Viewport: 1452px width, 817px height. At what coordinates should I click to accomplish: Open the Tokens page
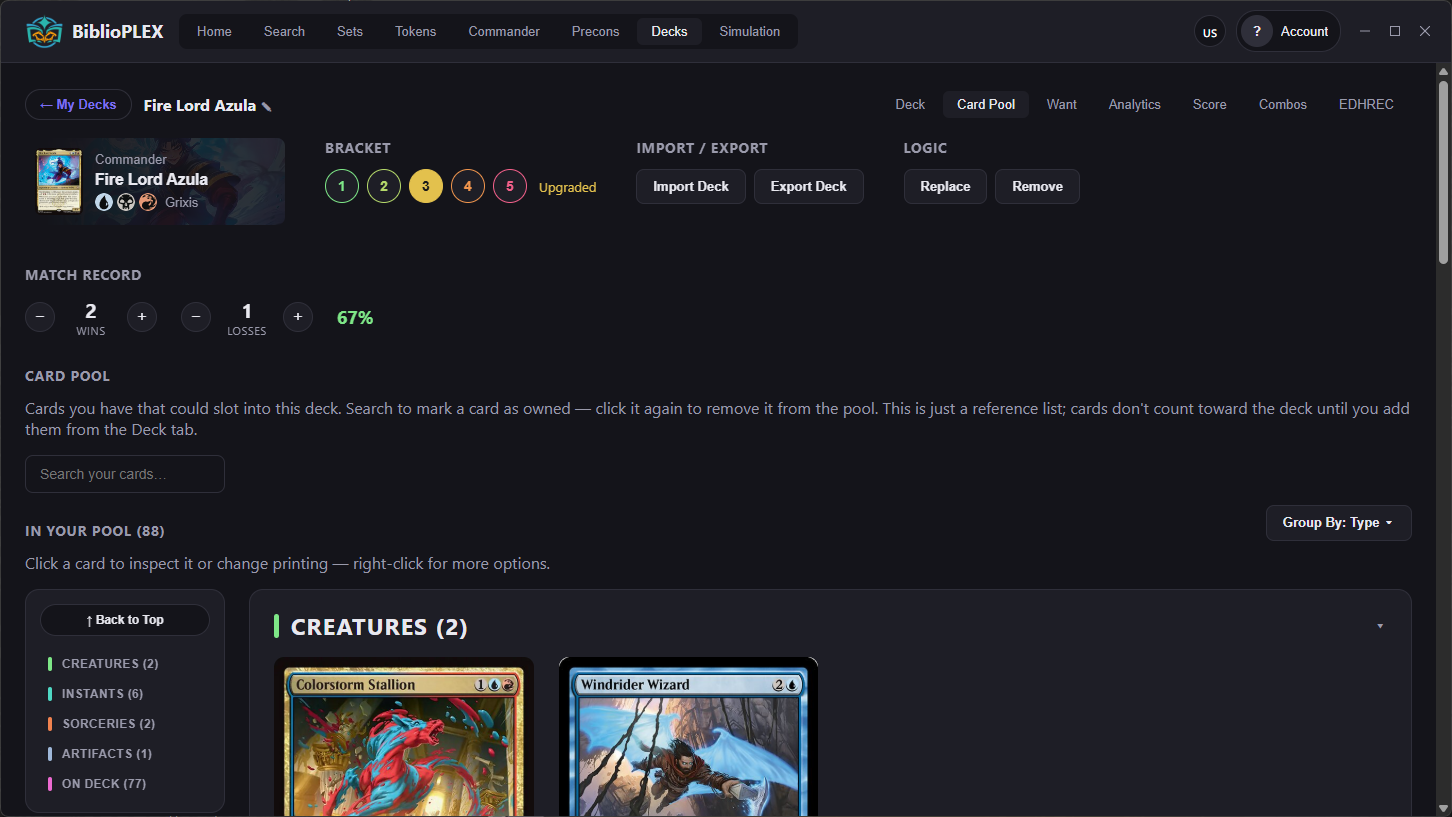point(416,32)
